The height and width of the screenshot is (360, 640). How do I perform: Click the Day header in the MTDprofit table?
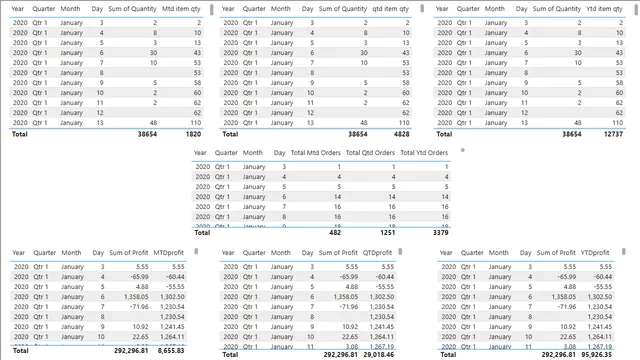pos(98,253)
